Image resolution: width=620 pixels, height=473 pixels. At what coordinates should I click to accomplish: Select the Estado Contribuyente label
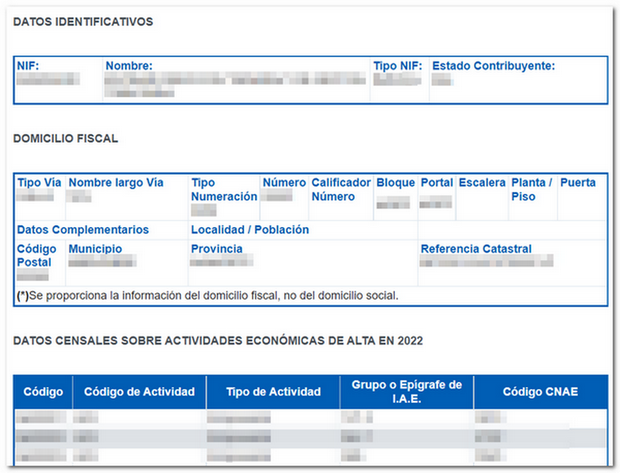(x=493, y=66)
